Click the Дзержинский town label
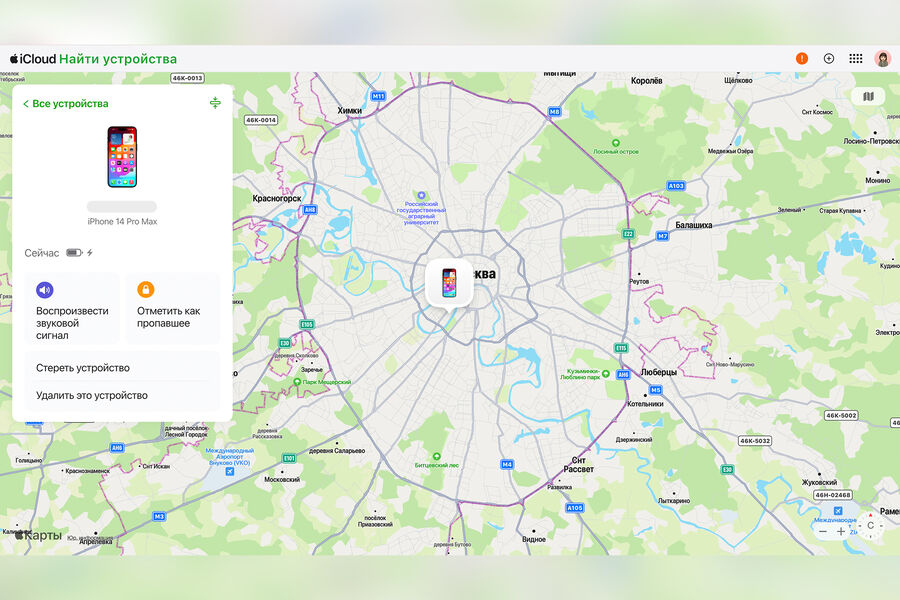900x600 pixels. tap(634, 440)
